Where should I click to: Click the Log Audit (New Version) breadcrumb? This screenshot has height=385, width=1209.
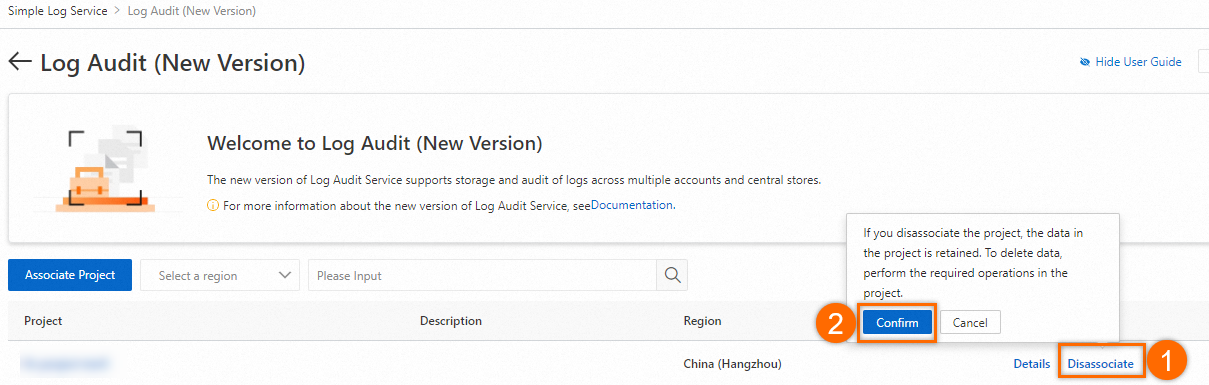[x=192, y=11]
